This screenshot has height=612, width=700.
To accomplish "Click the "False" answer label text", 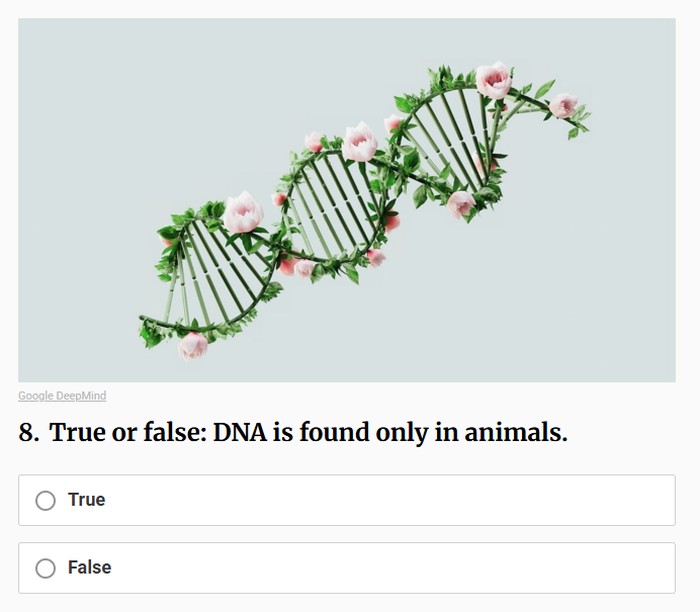I will pyautogui.click(x=89, y=568).
